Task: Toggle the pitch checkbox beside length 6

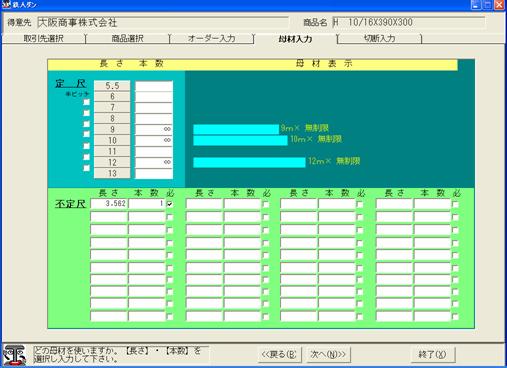Action: [86, 102]
